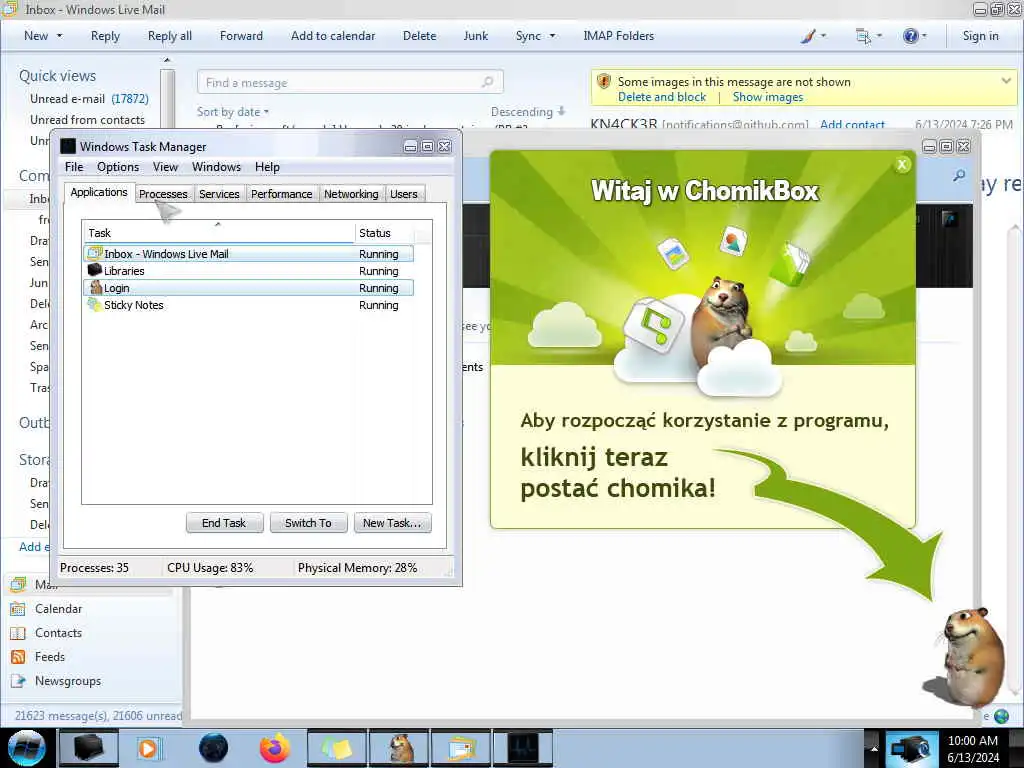The width and height of the screenshot is (1024, 768).
Task: Click the search magnifier in Find a message
Action: click(487, 82)
